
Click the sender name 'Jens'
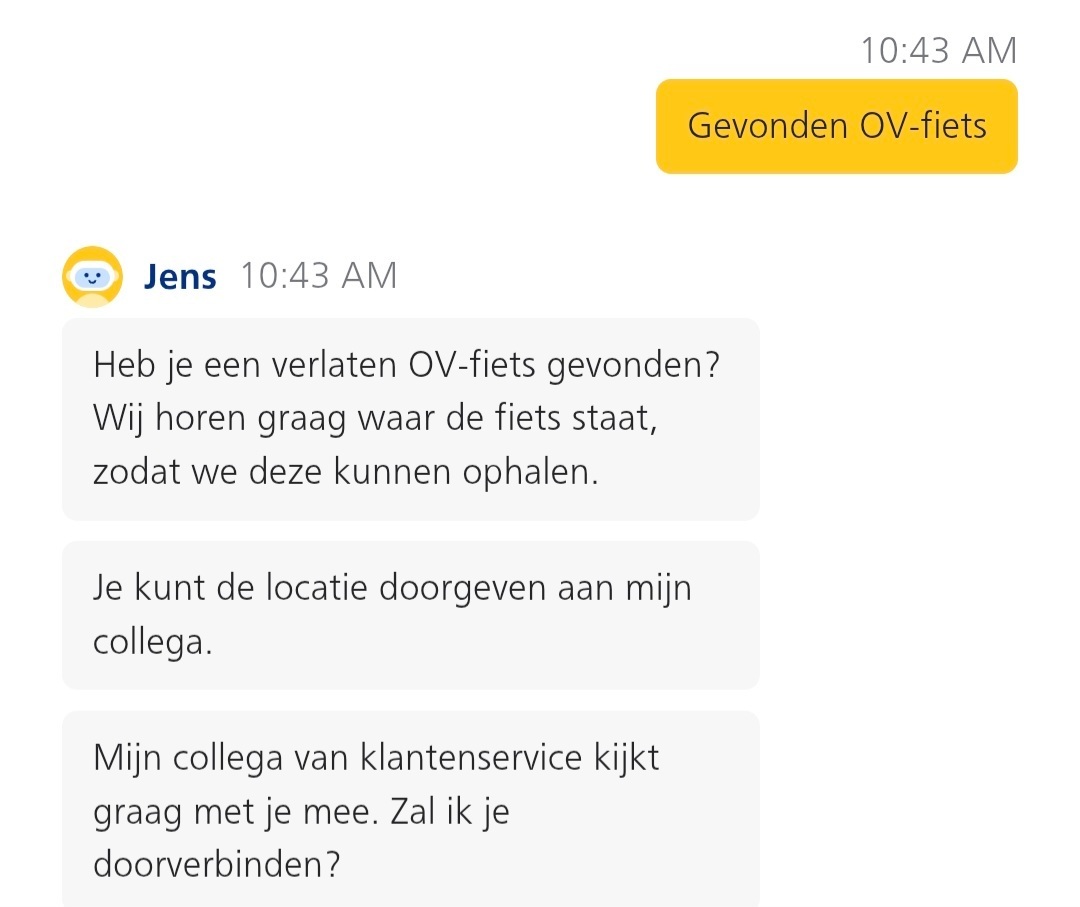[180, 277]
